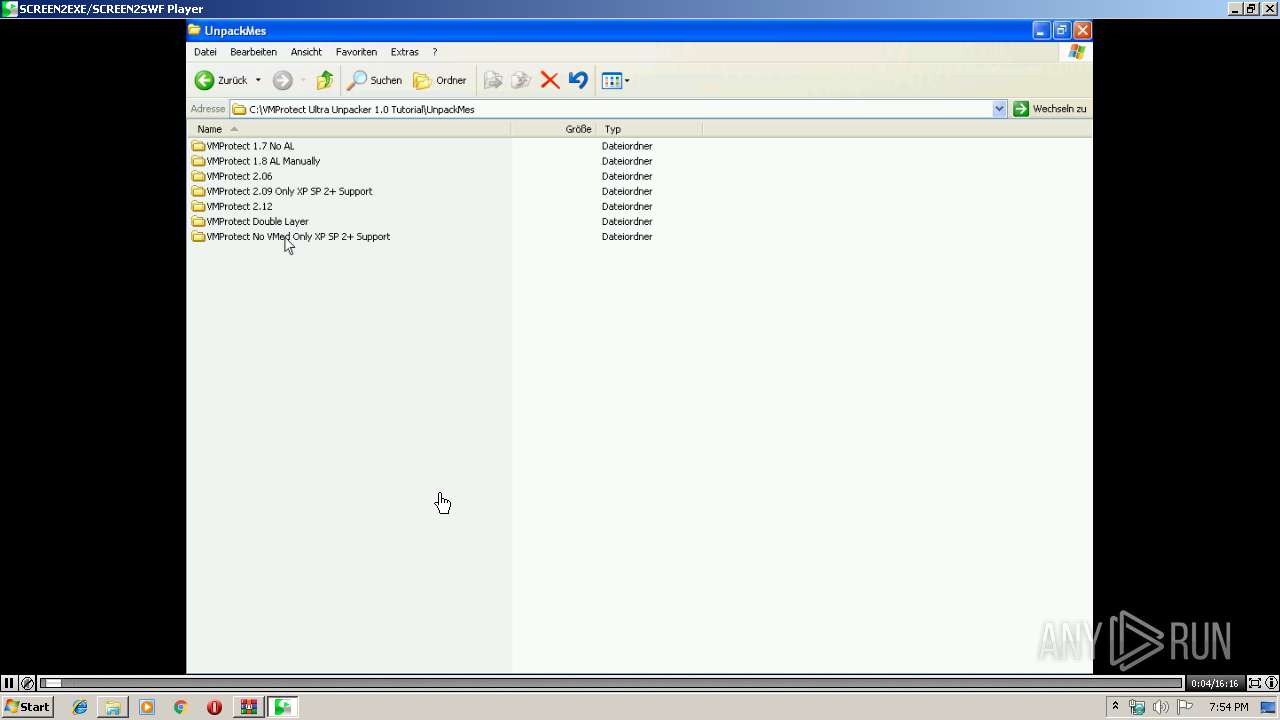Click the network tray icon
This screenshot has width=1280, height=720.
pyautogui.click(x=1137, y=707)
